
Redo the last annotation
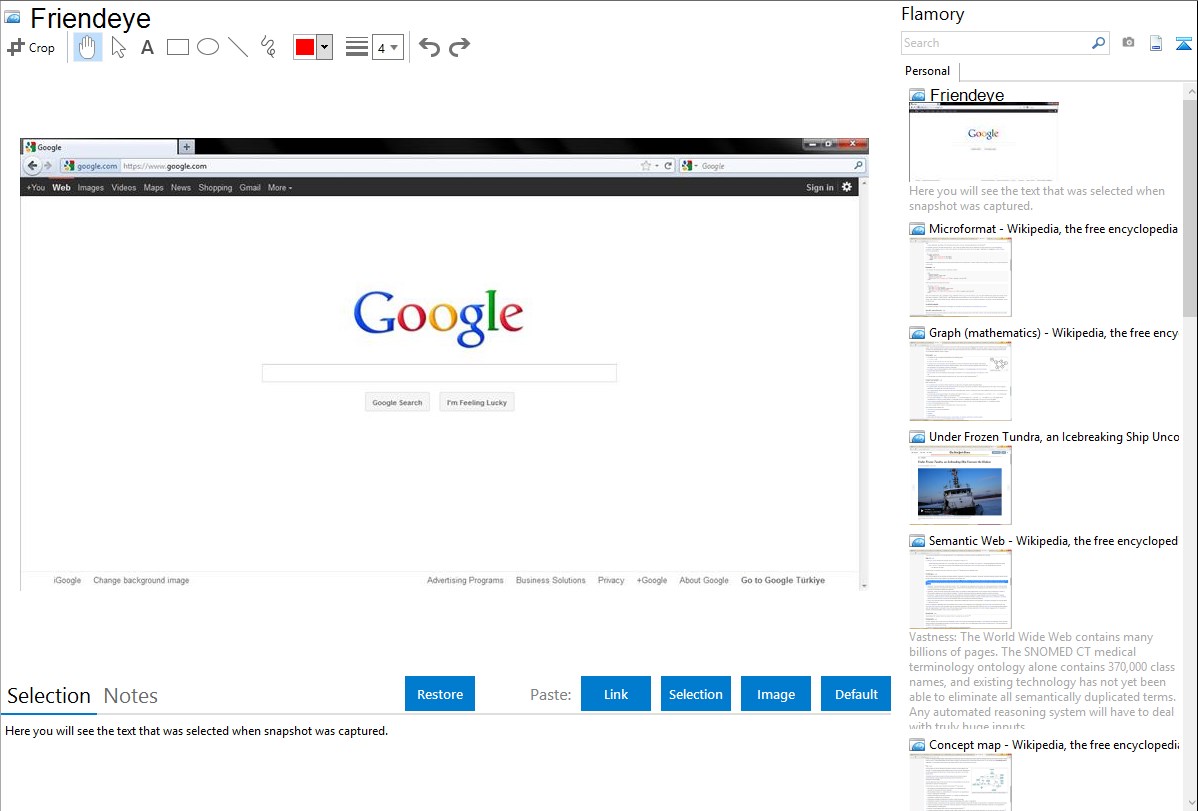[x=459, y=47]
